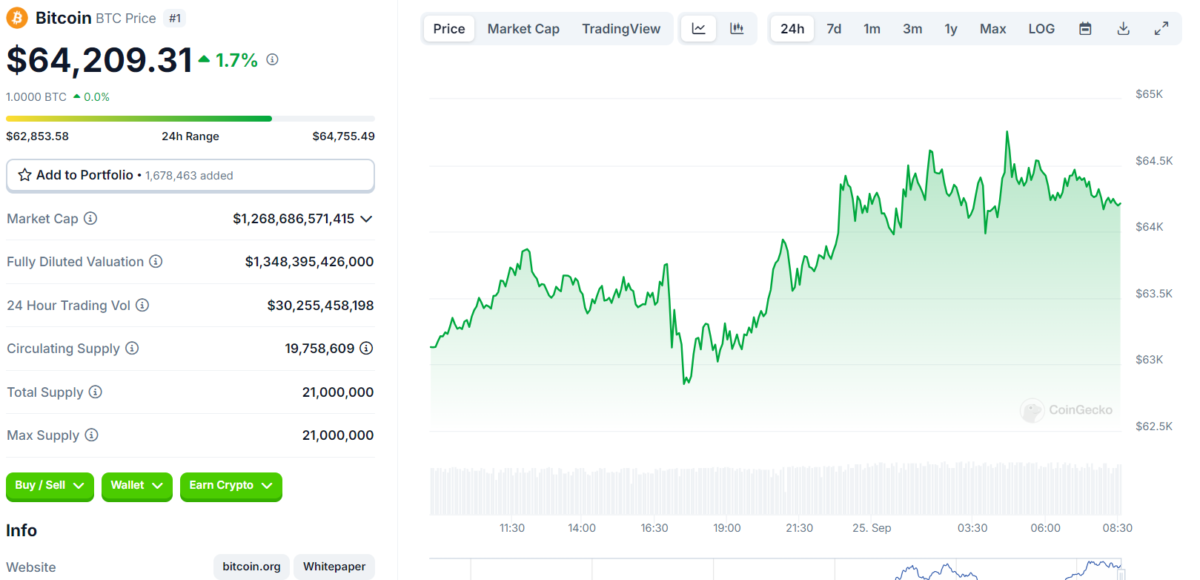
Task: Toggle the LOG scale on the chart
Action: [x=1041, y=29]
